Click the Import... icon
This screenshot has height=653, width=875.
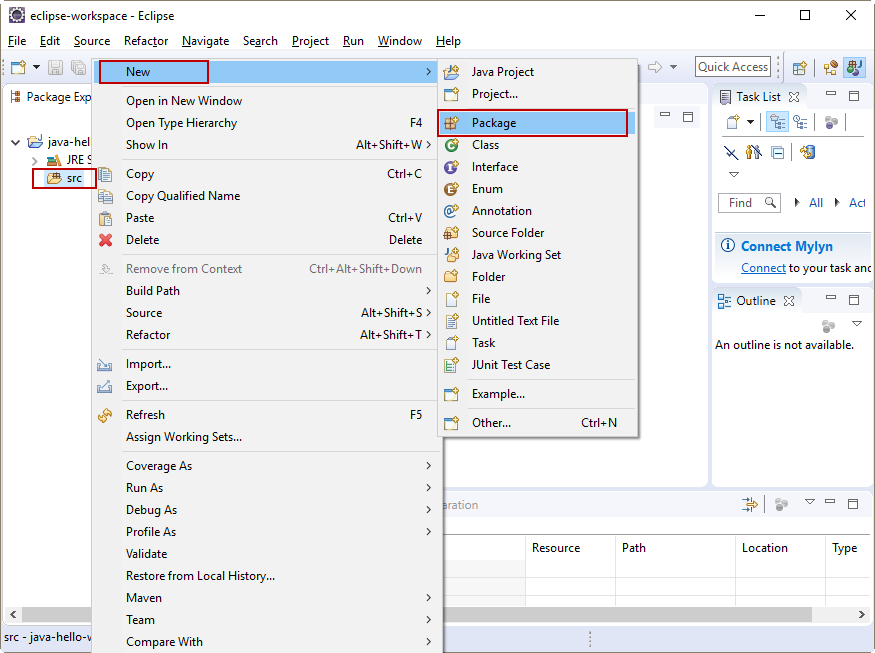(x=105, y=364)
